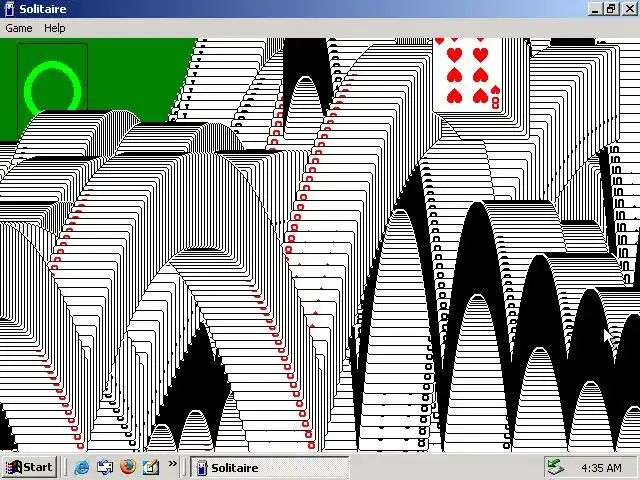
Task: Click the Solitaire title bar icon
Action: pyautogui.click(x=9, y=9)
